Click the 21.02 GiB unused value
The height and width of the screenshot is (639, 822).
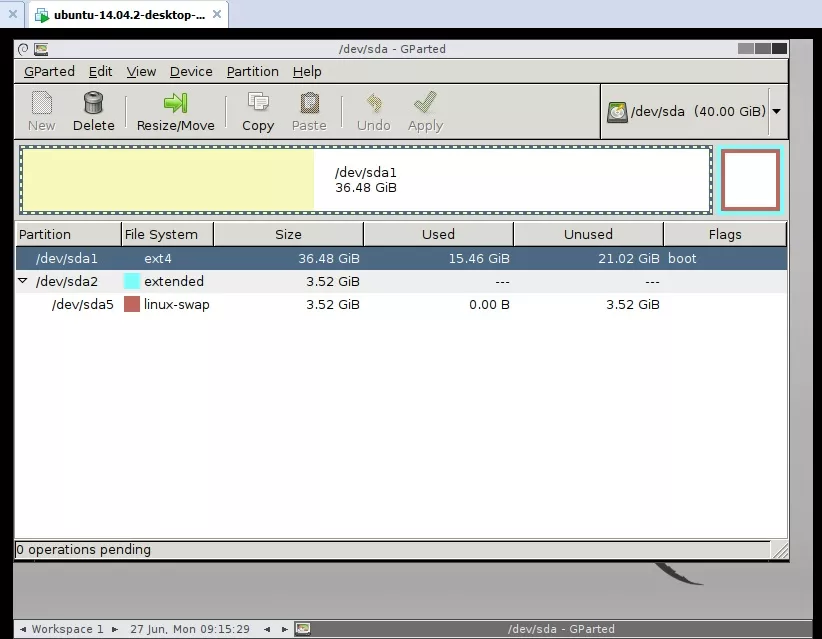point(629,258)
